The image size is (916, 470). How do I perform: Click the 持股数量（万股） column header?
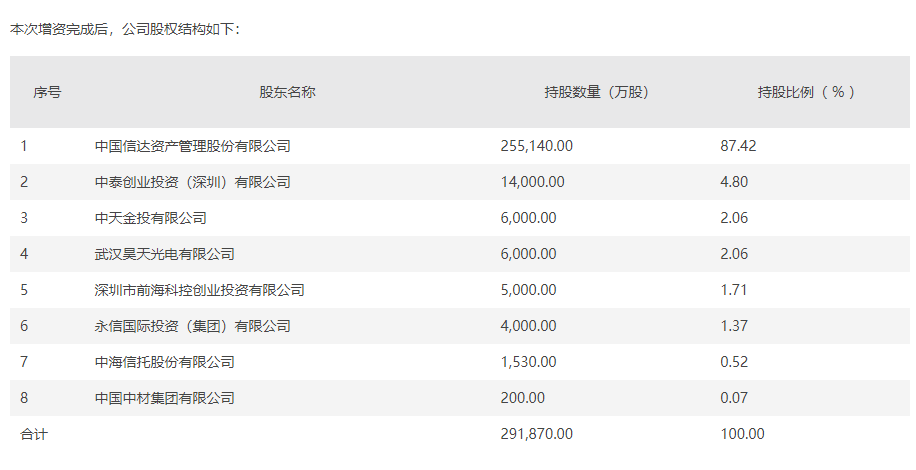pos(596,92)
